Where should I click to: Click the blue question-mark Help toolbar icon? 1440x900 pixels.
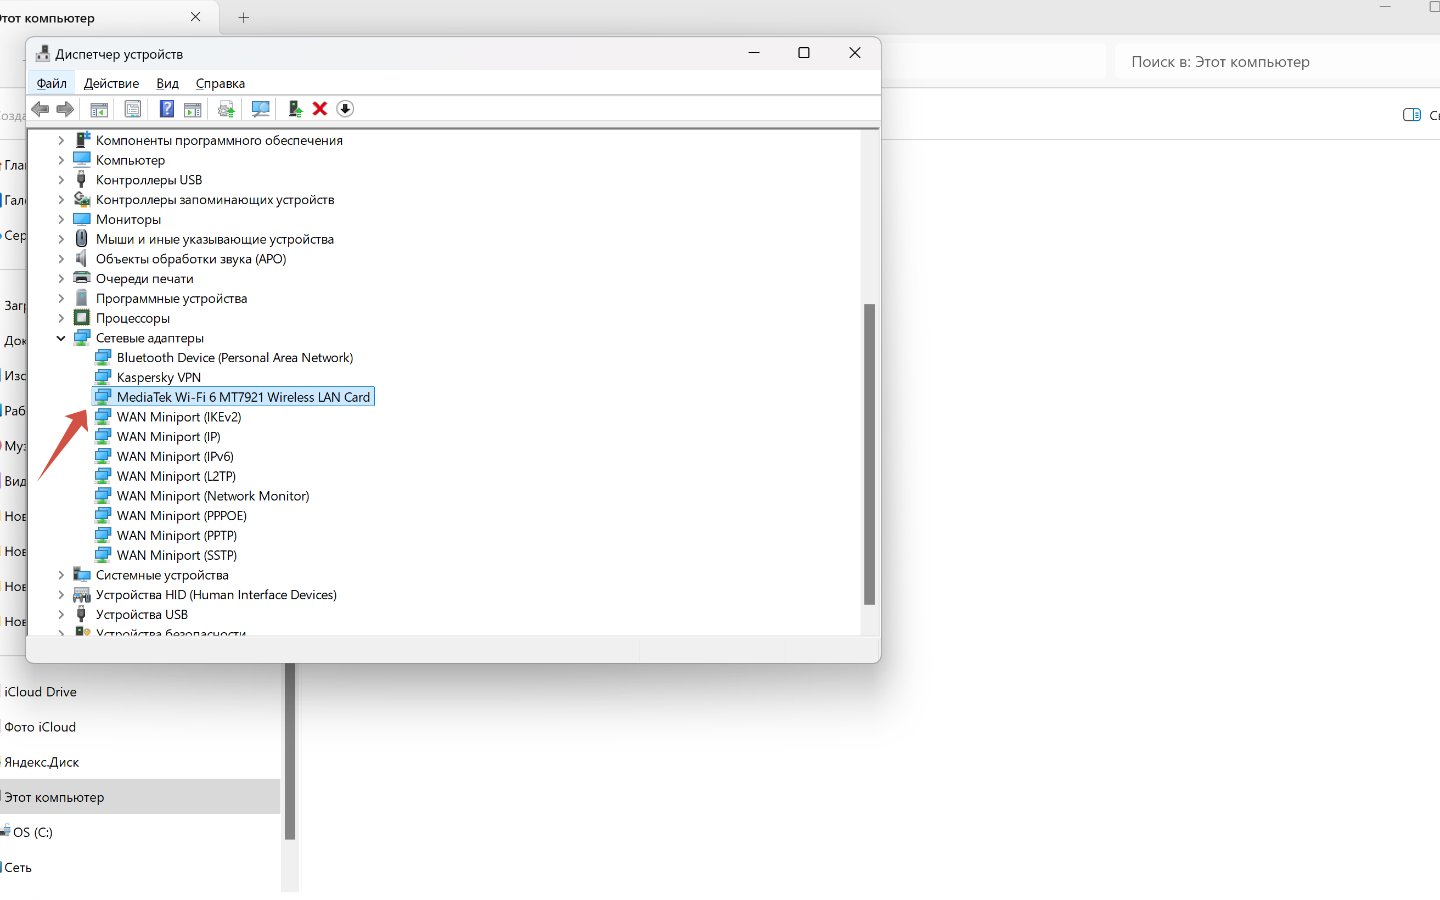tap(167, 109)
